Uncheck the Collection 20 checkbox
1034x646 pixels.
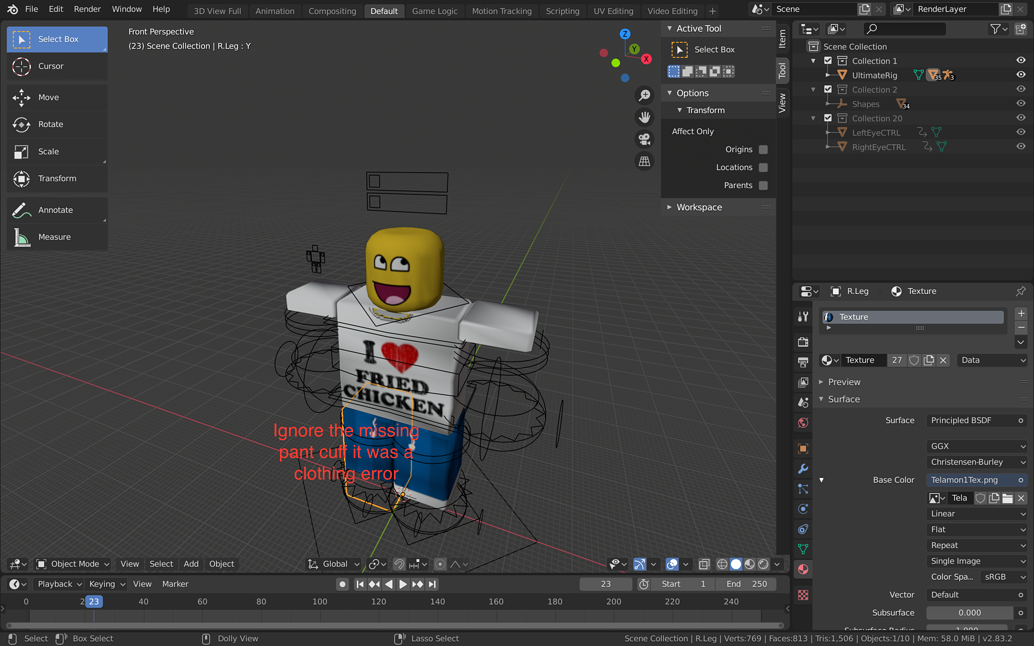coord(826,117)
